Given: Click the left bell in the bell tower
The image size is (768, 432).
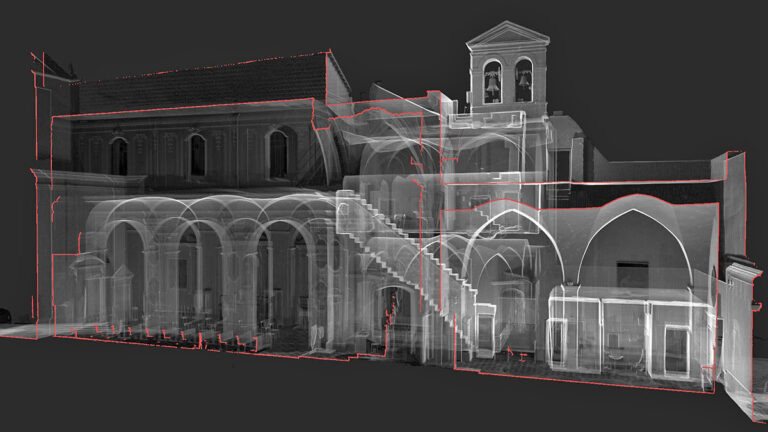Looking at the screenshot, I should click(x=492, y=83).
